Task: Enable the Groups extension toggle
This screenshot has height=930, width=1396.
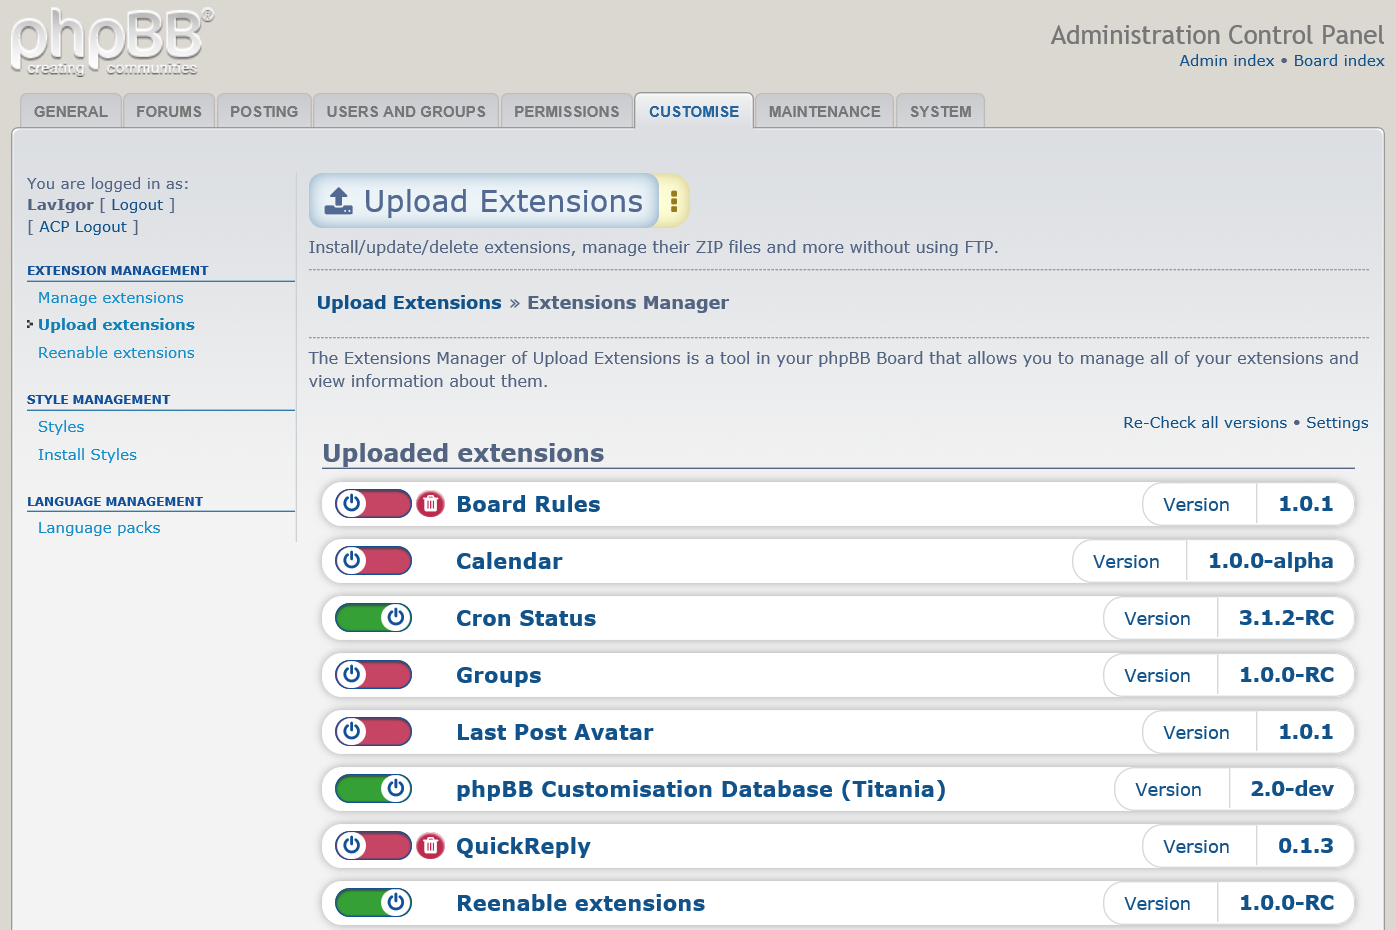Action: (x=373, y=675)
